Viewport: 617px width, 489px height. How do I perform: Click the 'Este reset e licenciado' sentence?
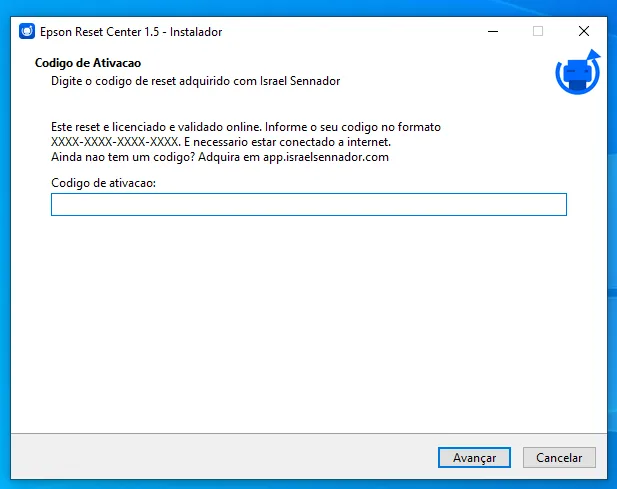click(156, 127)
